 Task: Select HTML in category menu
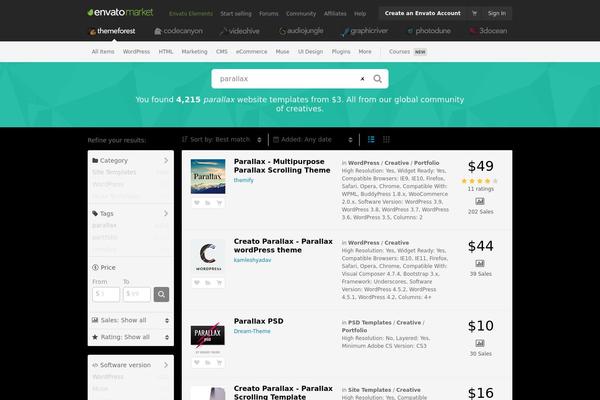pos(166,52)
